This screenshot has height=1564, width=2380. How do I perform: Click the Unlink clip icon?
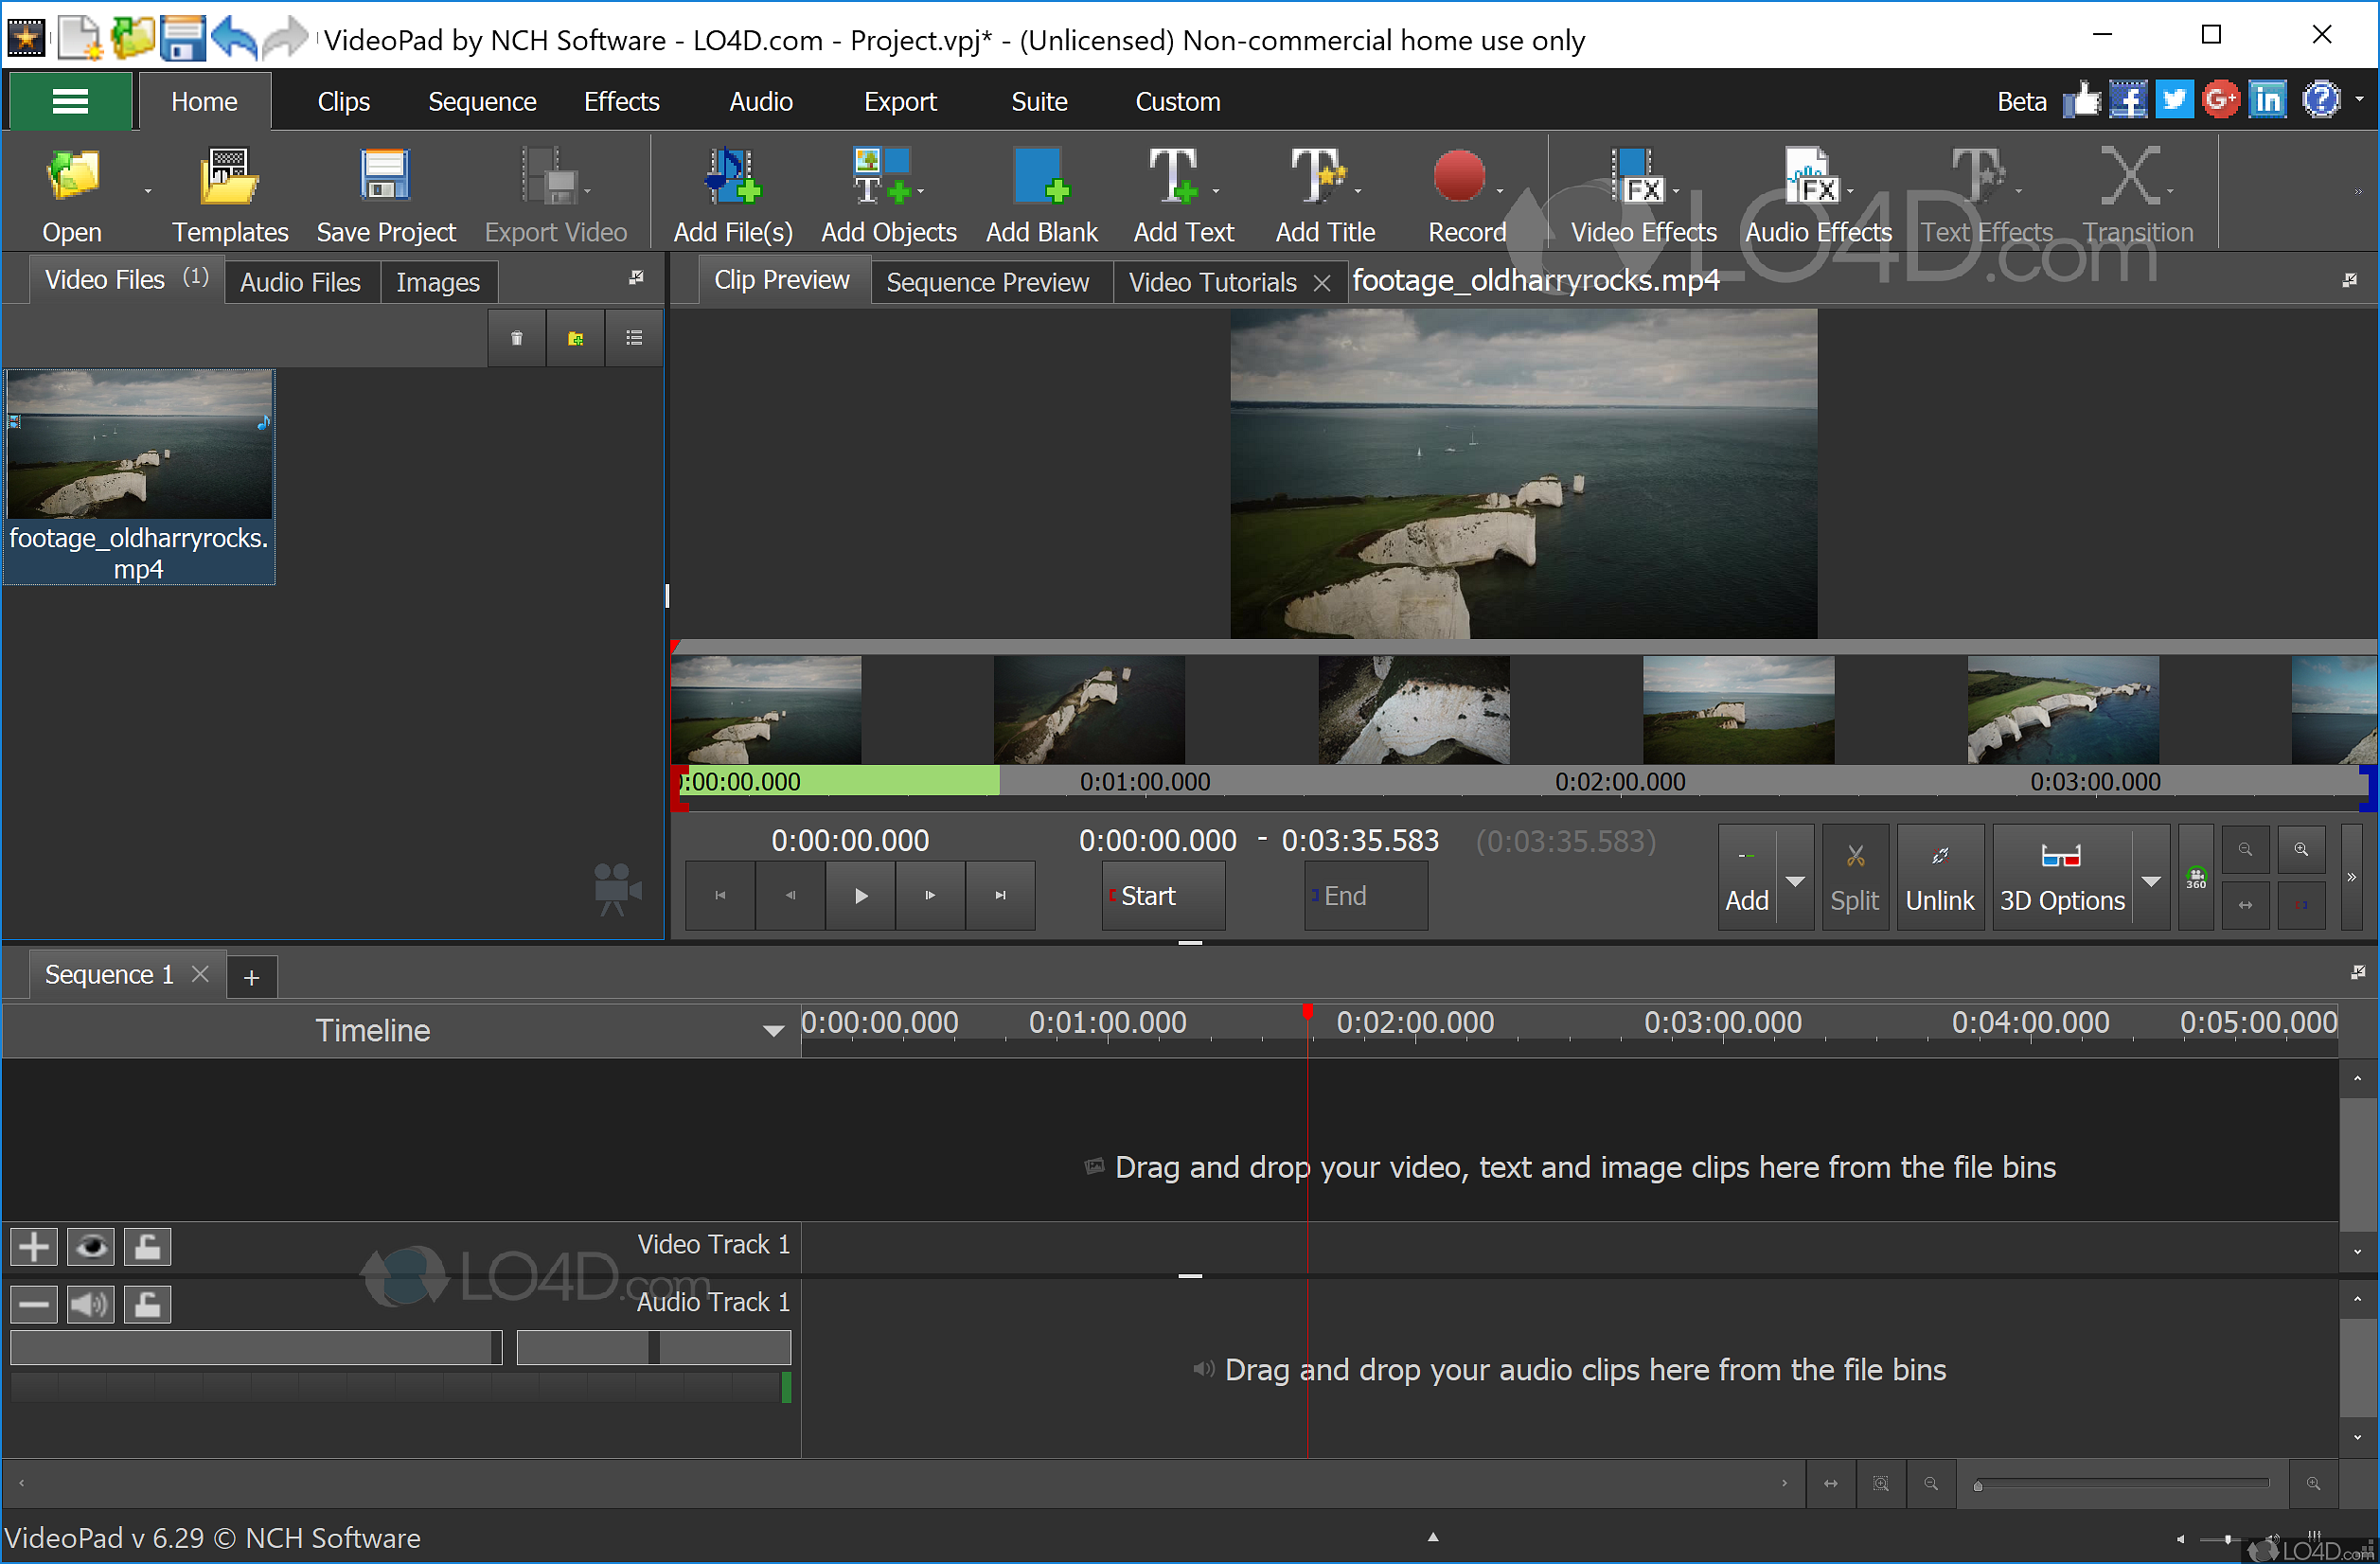pos(1939,877)
